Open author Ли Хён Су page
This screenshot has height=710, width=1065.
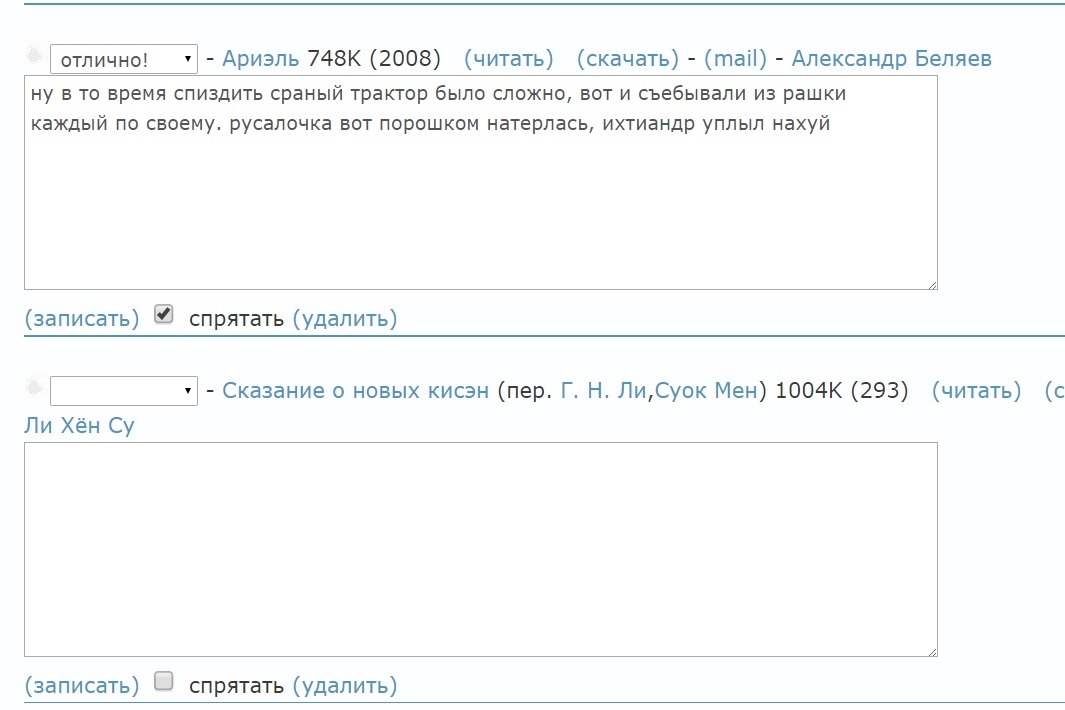click(79, 425)
